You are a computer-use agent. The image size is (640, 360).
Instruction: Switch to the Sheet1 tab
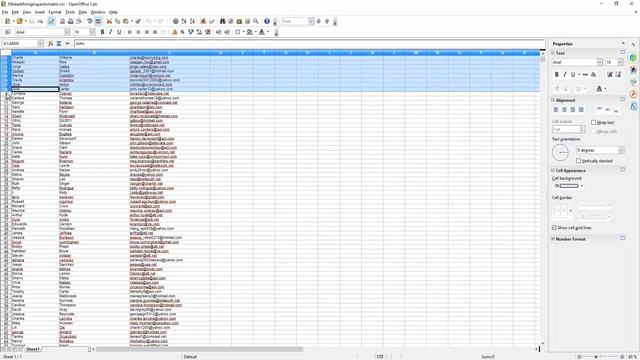(x=33, y=349)
